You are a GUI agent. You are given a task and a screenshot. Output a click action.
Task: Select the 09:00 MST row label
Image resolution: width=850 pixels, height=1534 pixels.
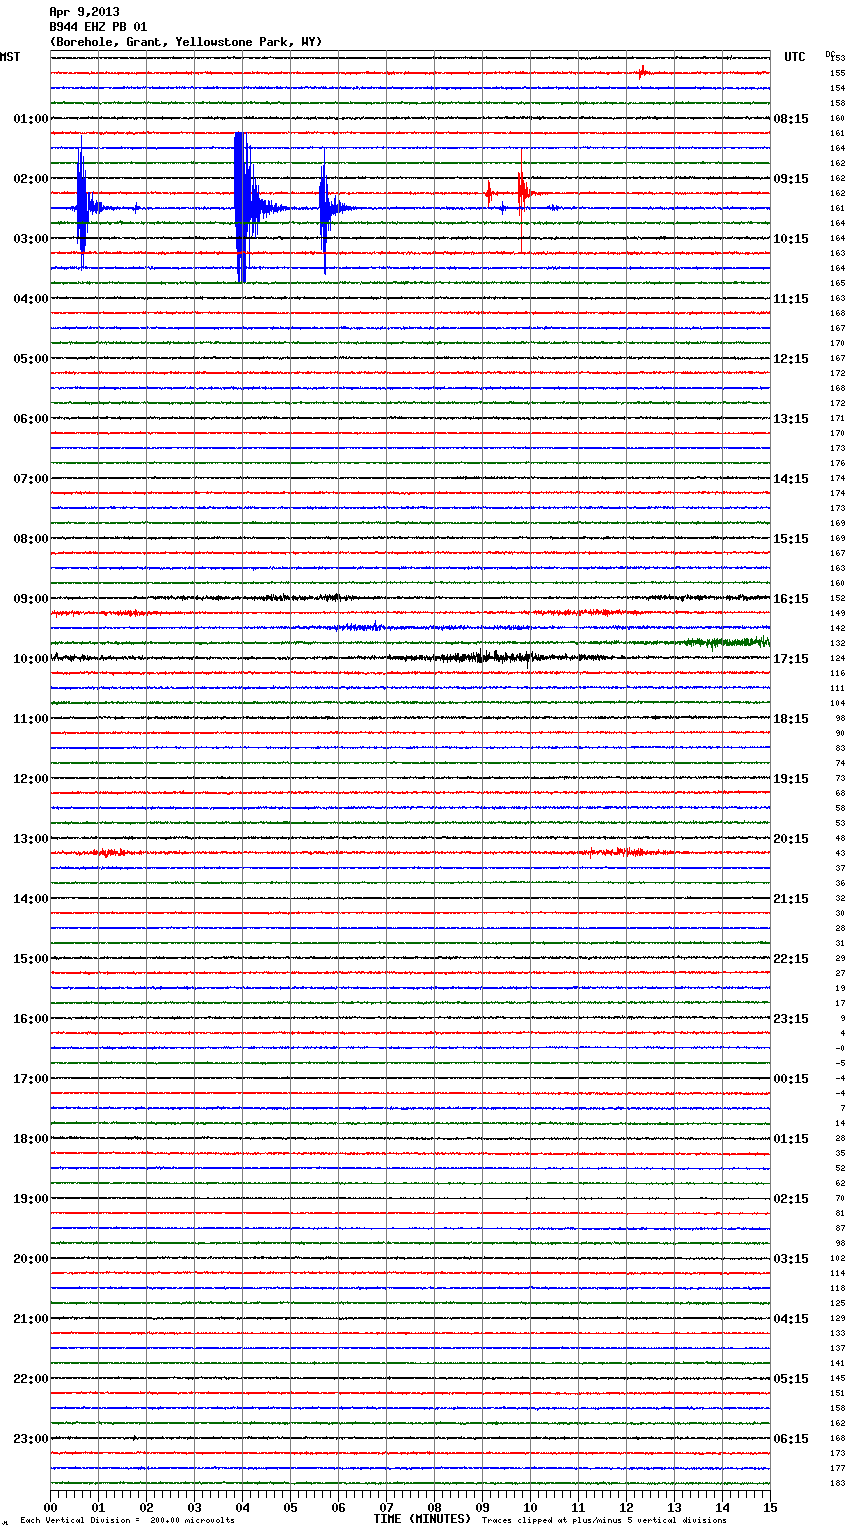[x=30, y=599]
